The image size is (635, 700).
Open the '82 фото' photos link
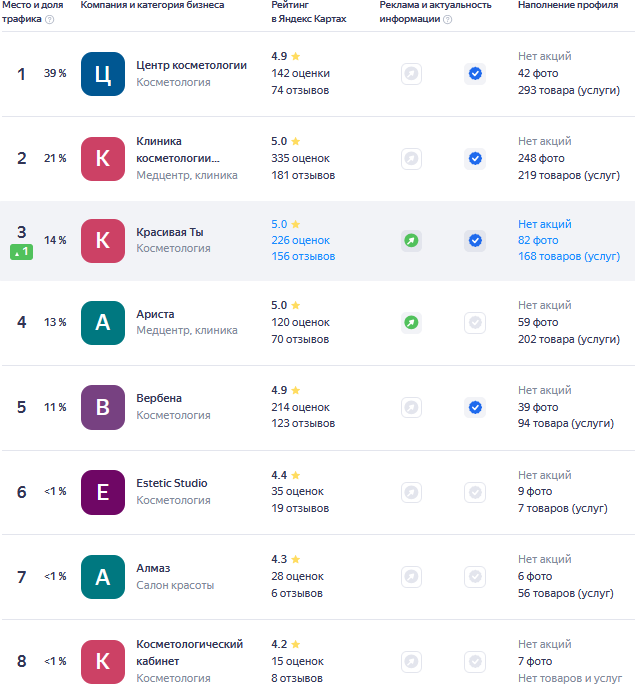pos(538,240)
